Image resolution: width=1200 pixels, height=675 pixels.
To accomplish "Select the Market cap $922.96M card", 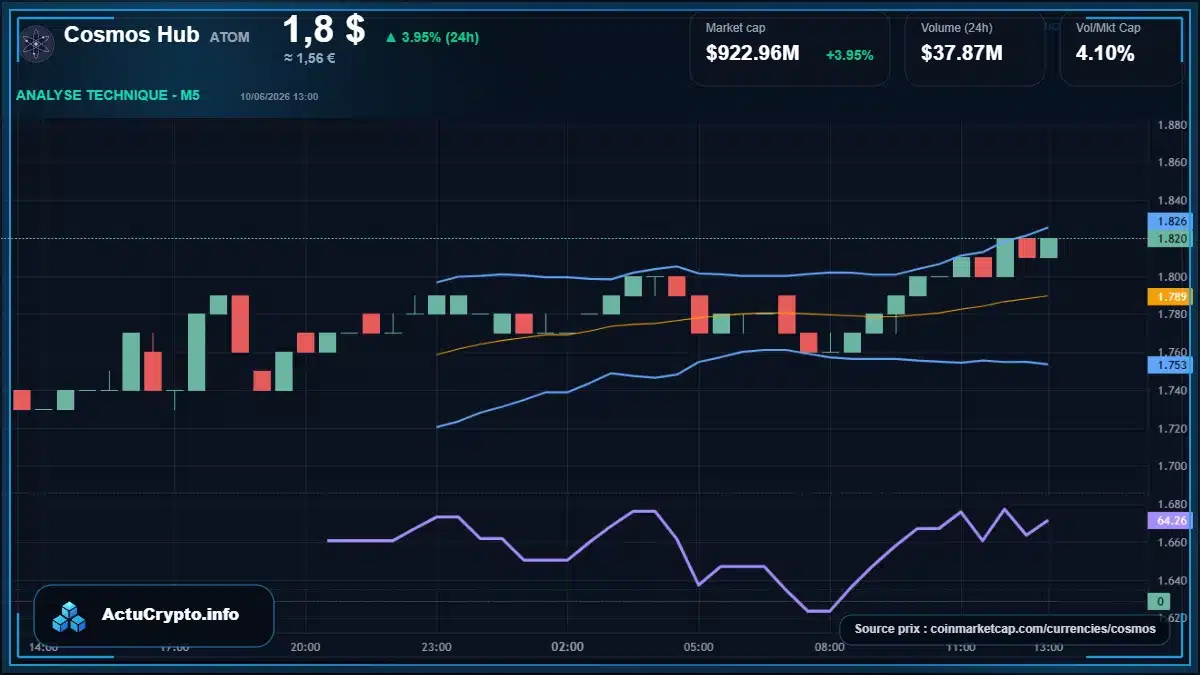I will point(790,48).
